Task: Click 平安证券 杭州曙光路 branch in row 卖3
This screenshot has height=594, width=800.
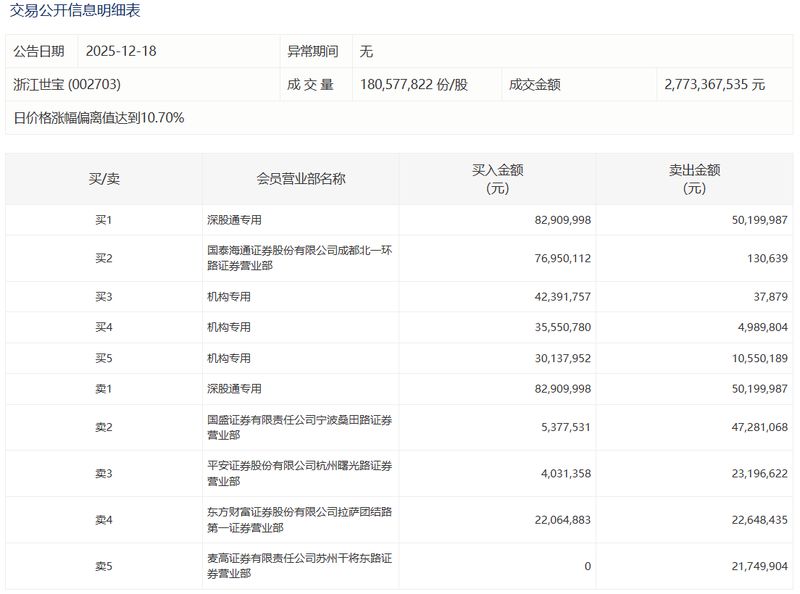Action: [297, 470]
